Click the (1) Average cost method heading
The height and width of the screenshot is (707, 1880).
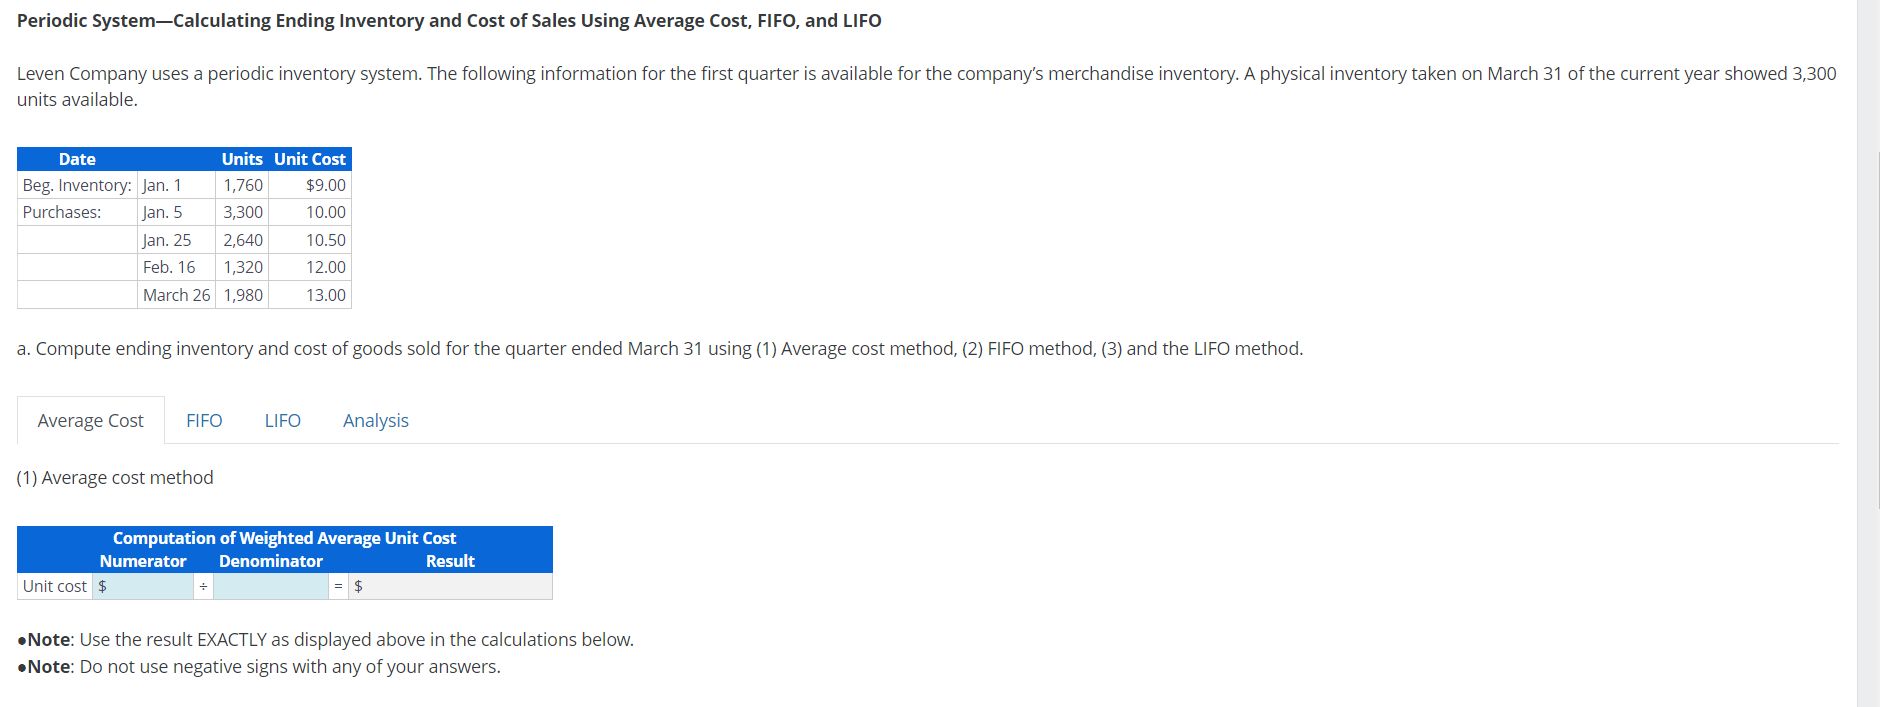(115, 477)
